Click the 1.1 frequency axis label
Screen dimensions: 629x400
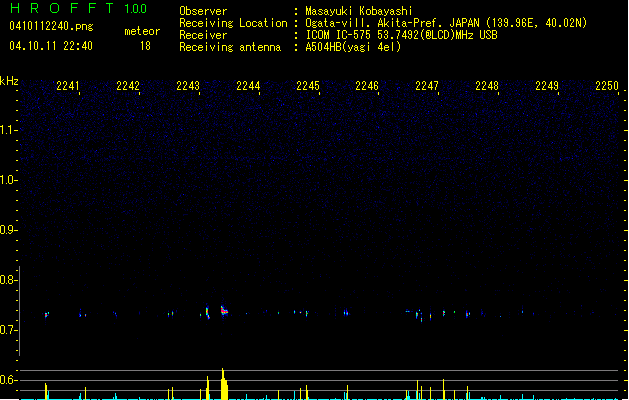tap(8, 130)
